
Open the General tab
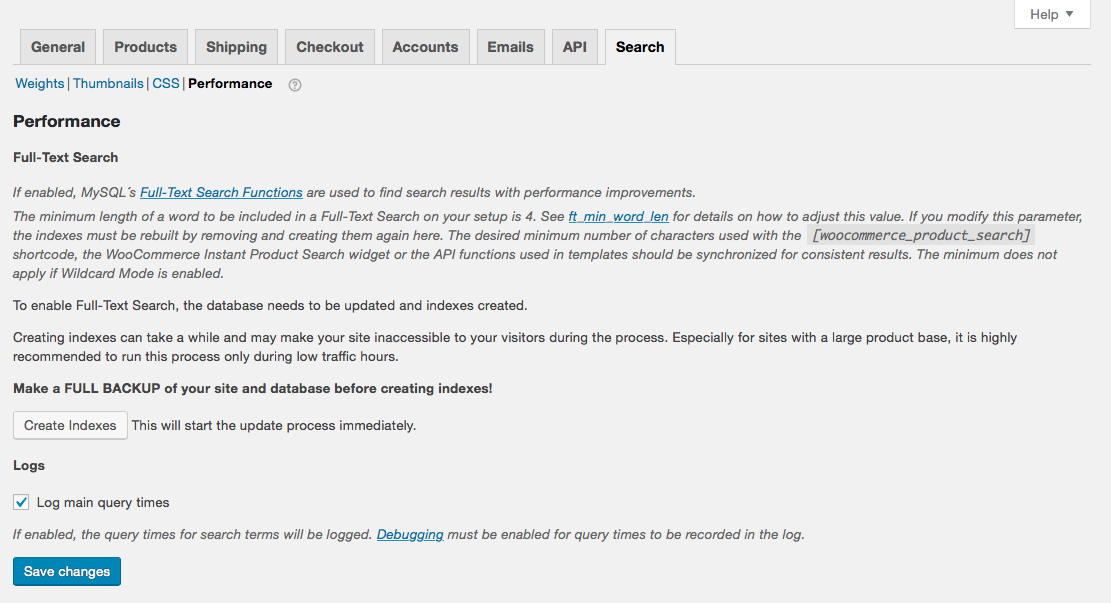(58, 47)
